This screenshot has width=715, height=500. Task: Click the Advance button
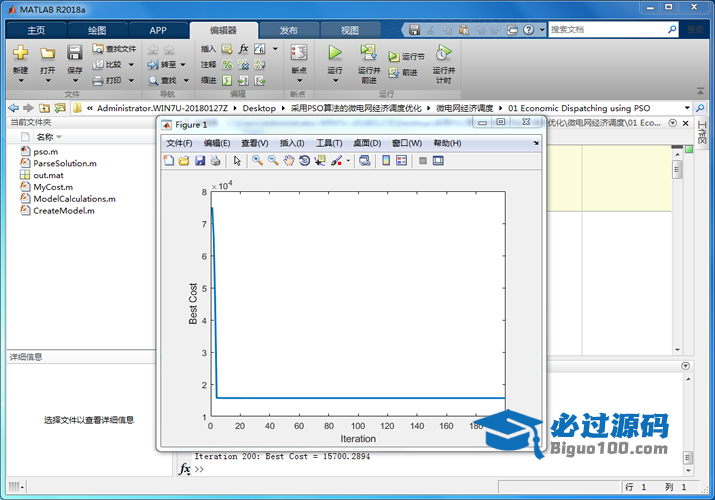(403, 72)
